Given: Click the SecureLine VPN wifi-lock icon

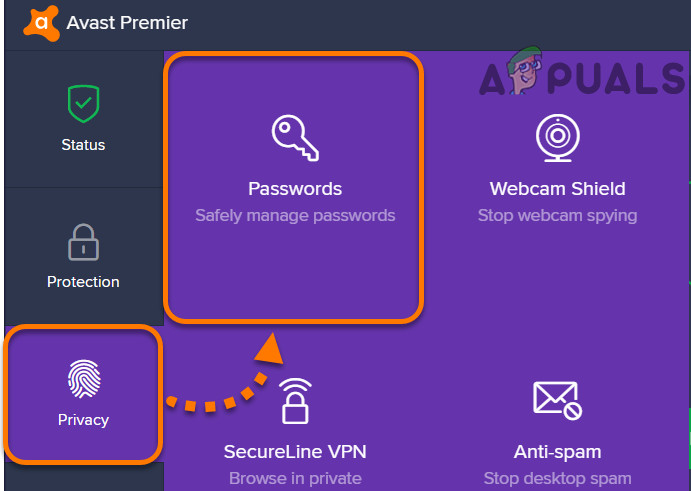Looking at the screenshot, I should point(295,399).
